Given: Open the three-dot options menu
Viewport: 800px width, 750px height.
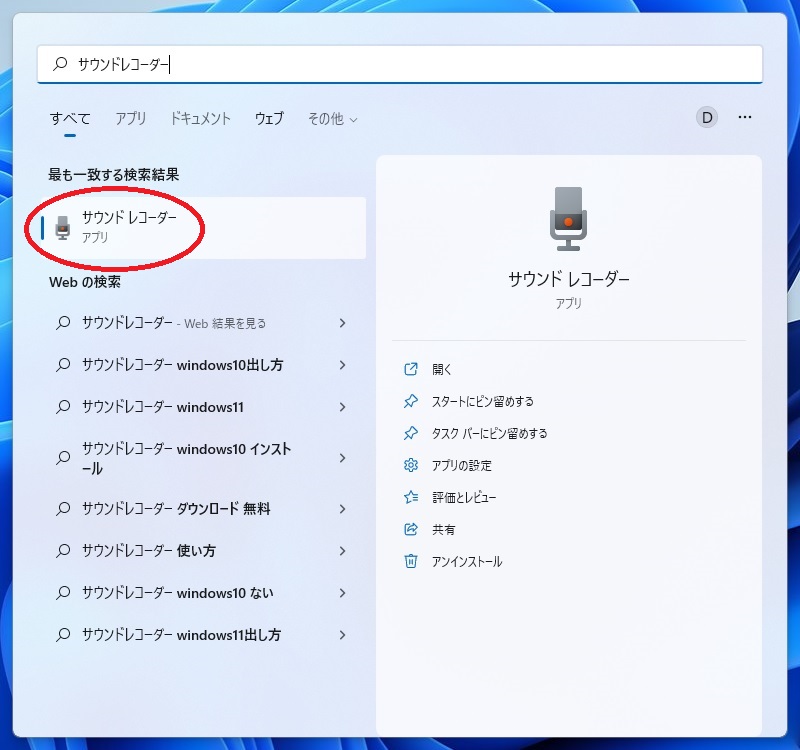Looking at the screenshot, I should point(744,117).
